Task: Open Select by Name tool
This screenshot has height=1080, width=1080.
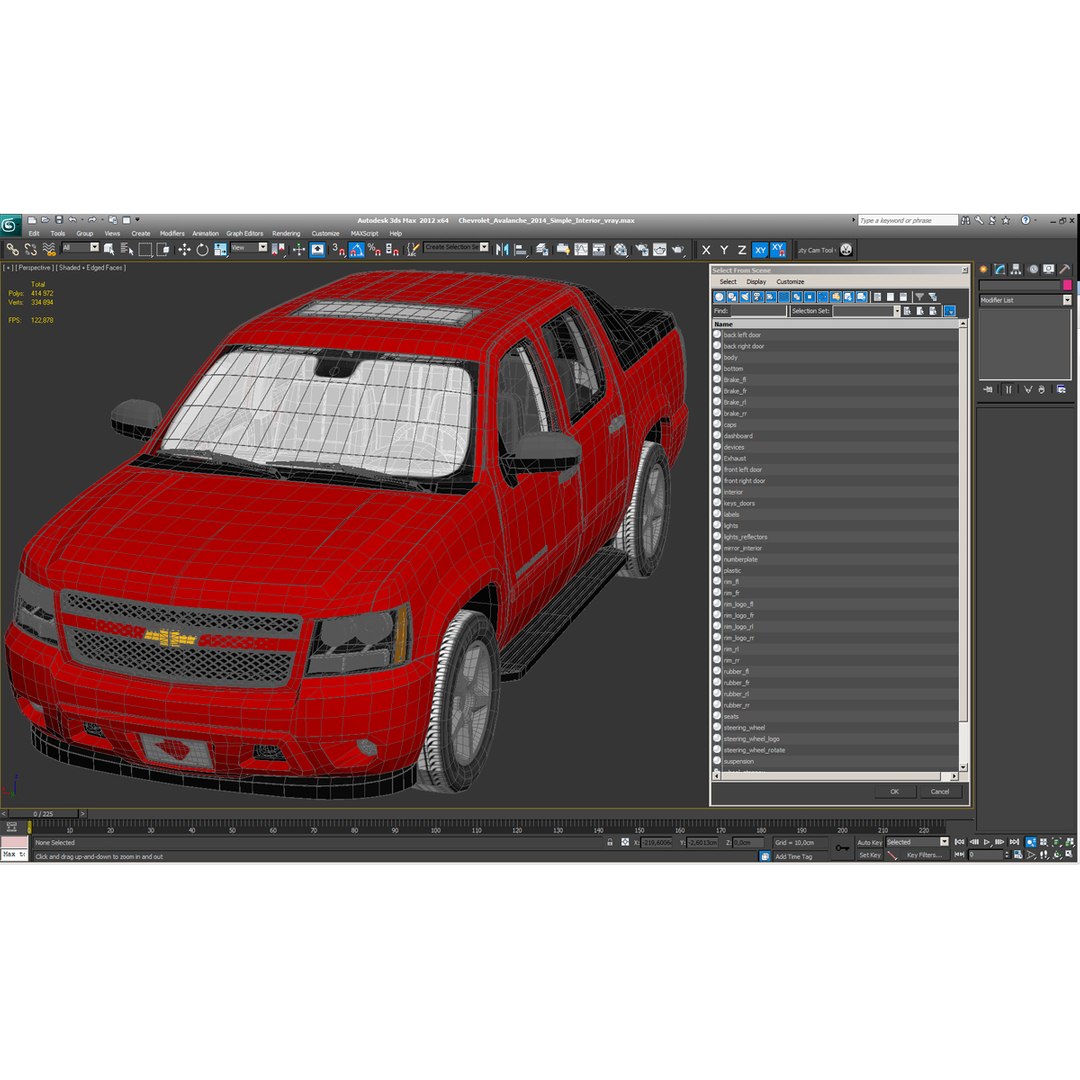Action: pos(127,249)
